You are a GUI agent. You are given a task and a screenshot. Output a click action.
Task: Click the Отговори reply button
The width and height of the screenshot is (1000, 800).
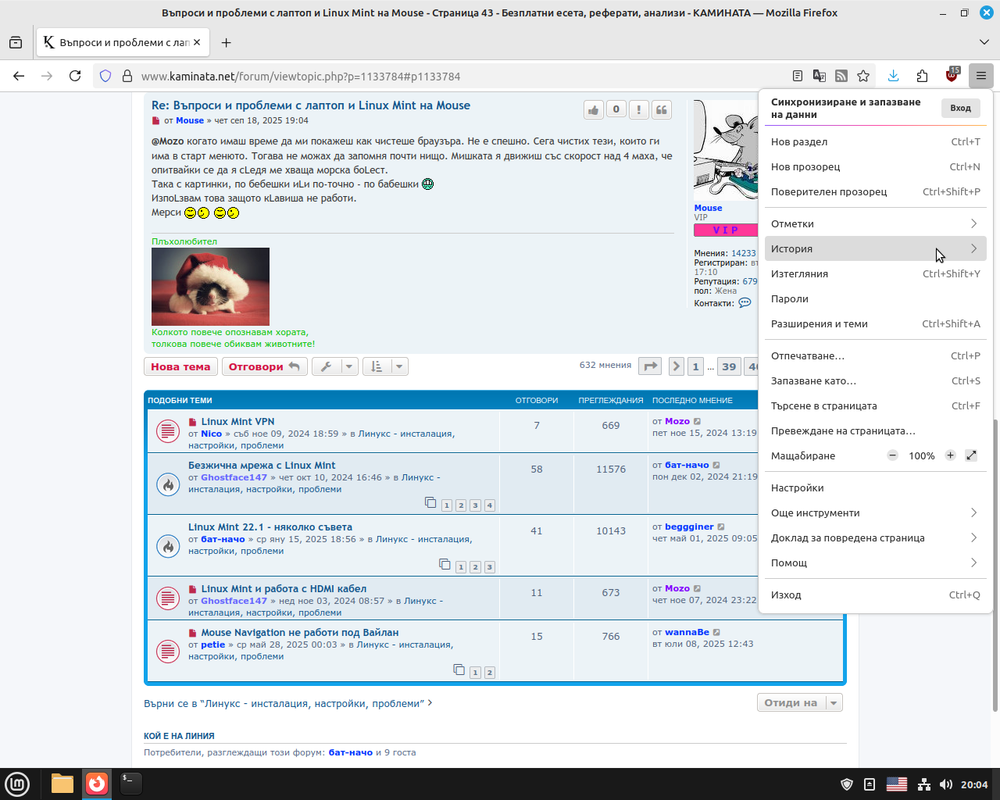click(x=264, y=366)
